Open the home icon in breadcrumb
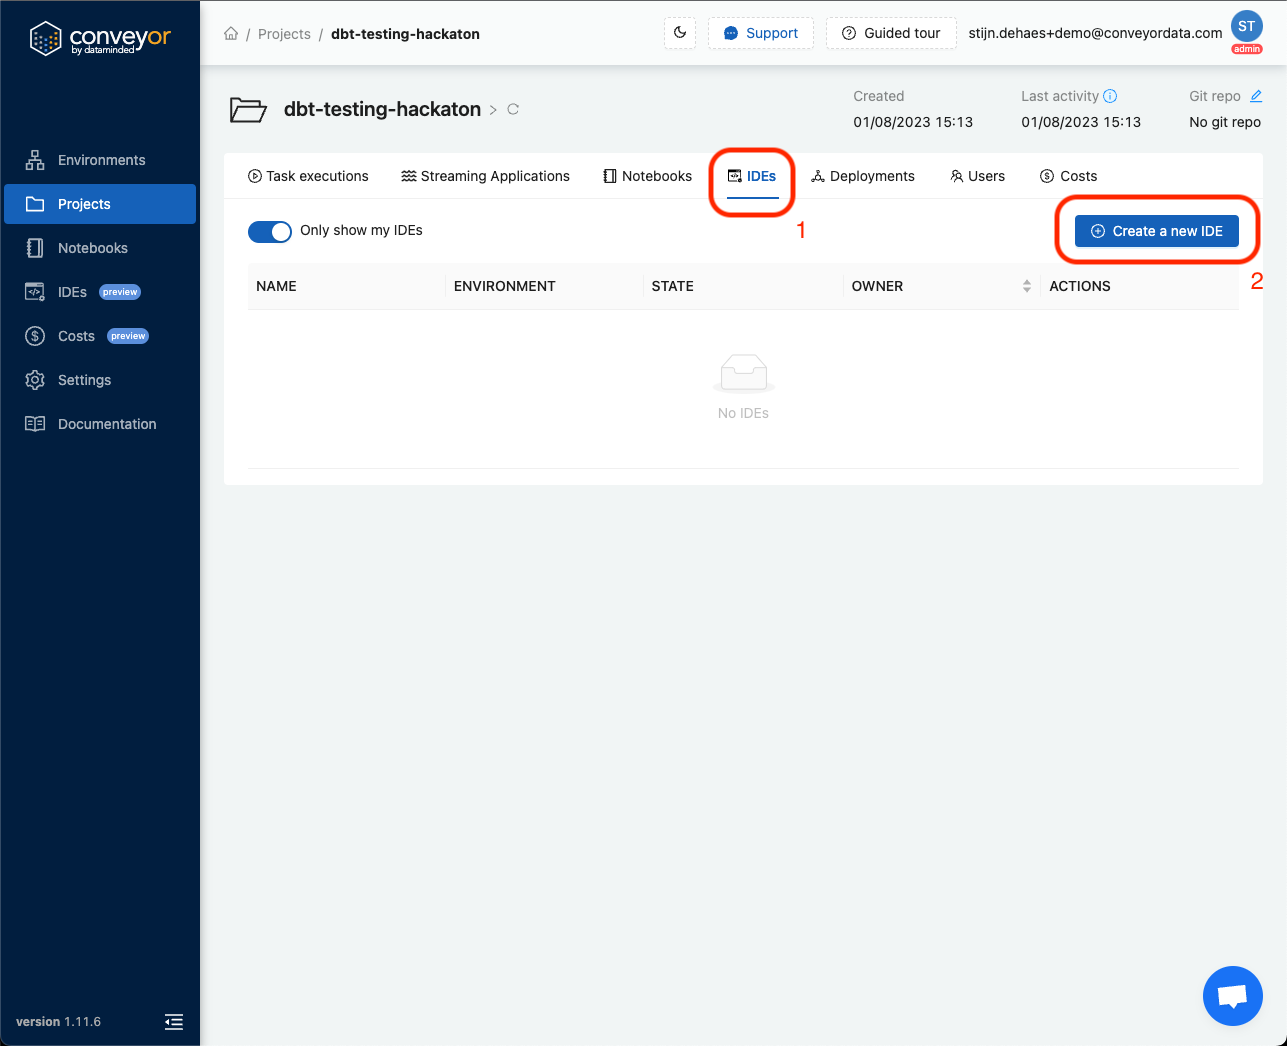The image size is (1287, 1046). click(231, 34)
